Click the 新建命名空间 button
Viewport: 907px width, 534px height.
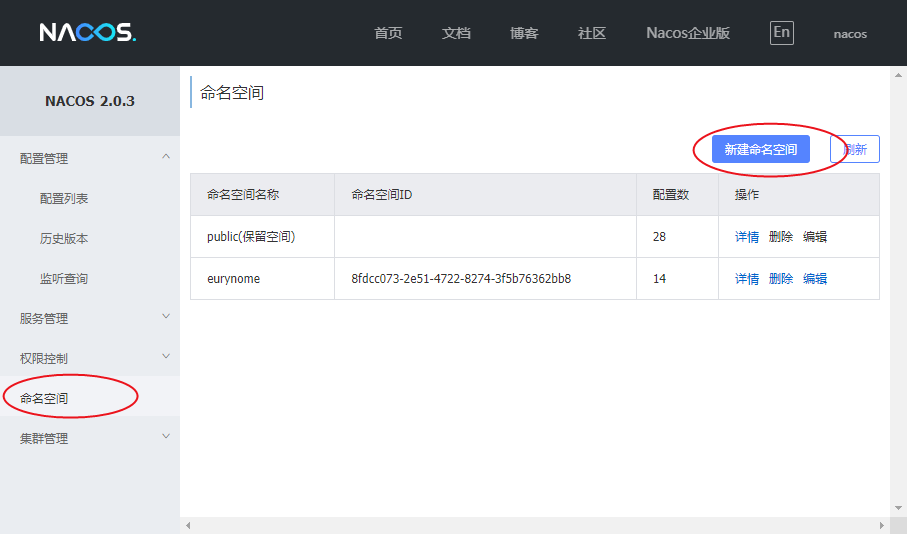pyautogui.click(x=760, y=149)
